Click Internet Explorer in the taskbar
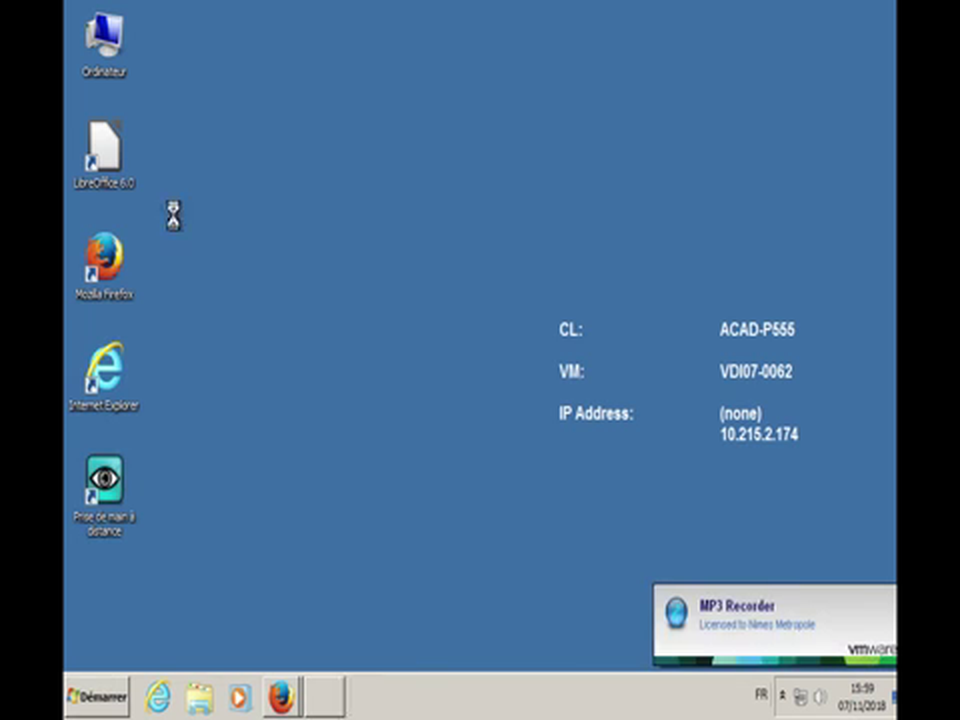The width and height of the screenshot is (960, 720). coord(158,696)
